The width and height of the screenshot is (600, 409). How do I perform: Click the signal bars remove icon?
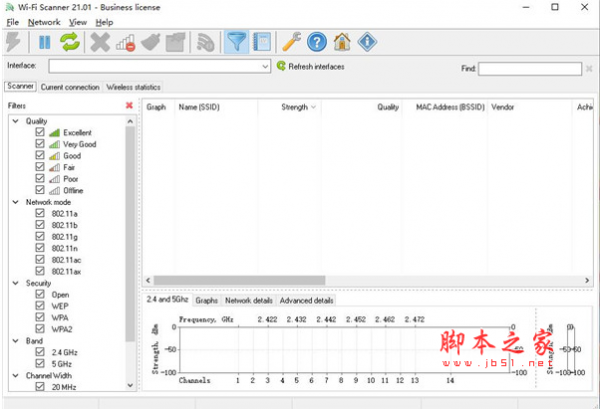[126, 42]
